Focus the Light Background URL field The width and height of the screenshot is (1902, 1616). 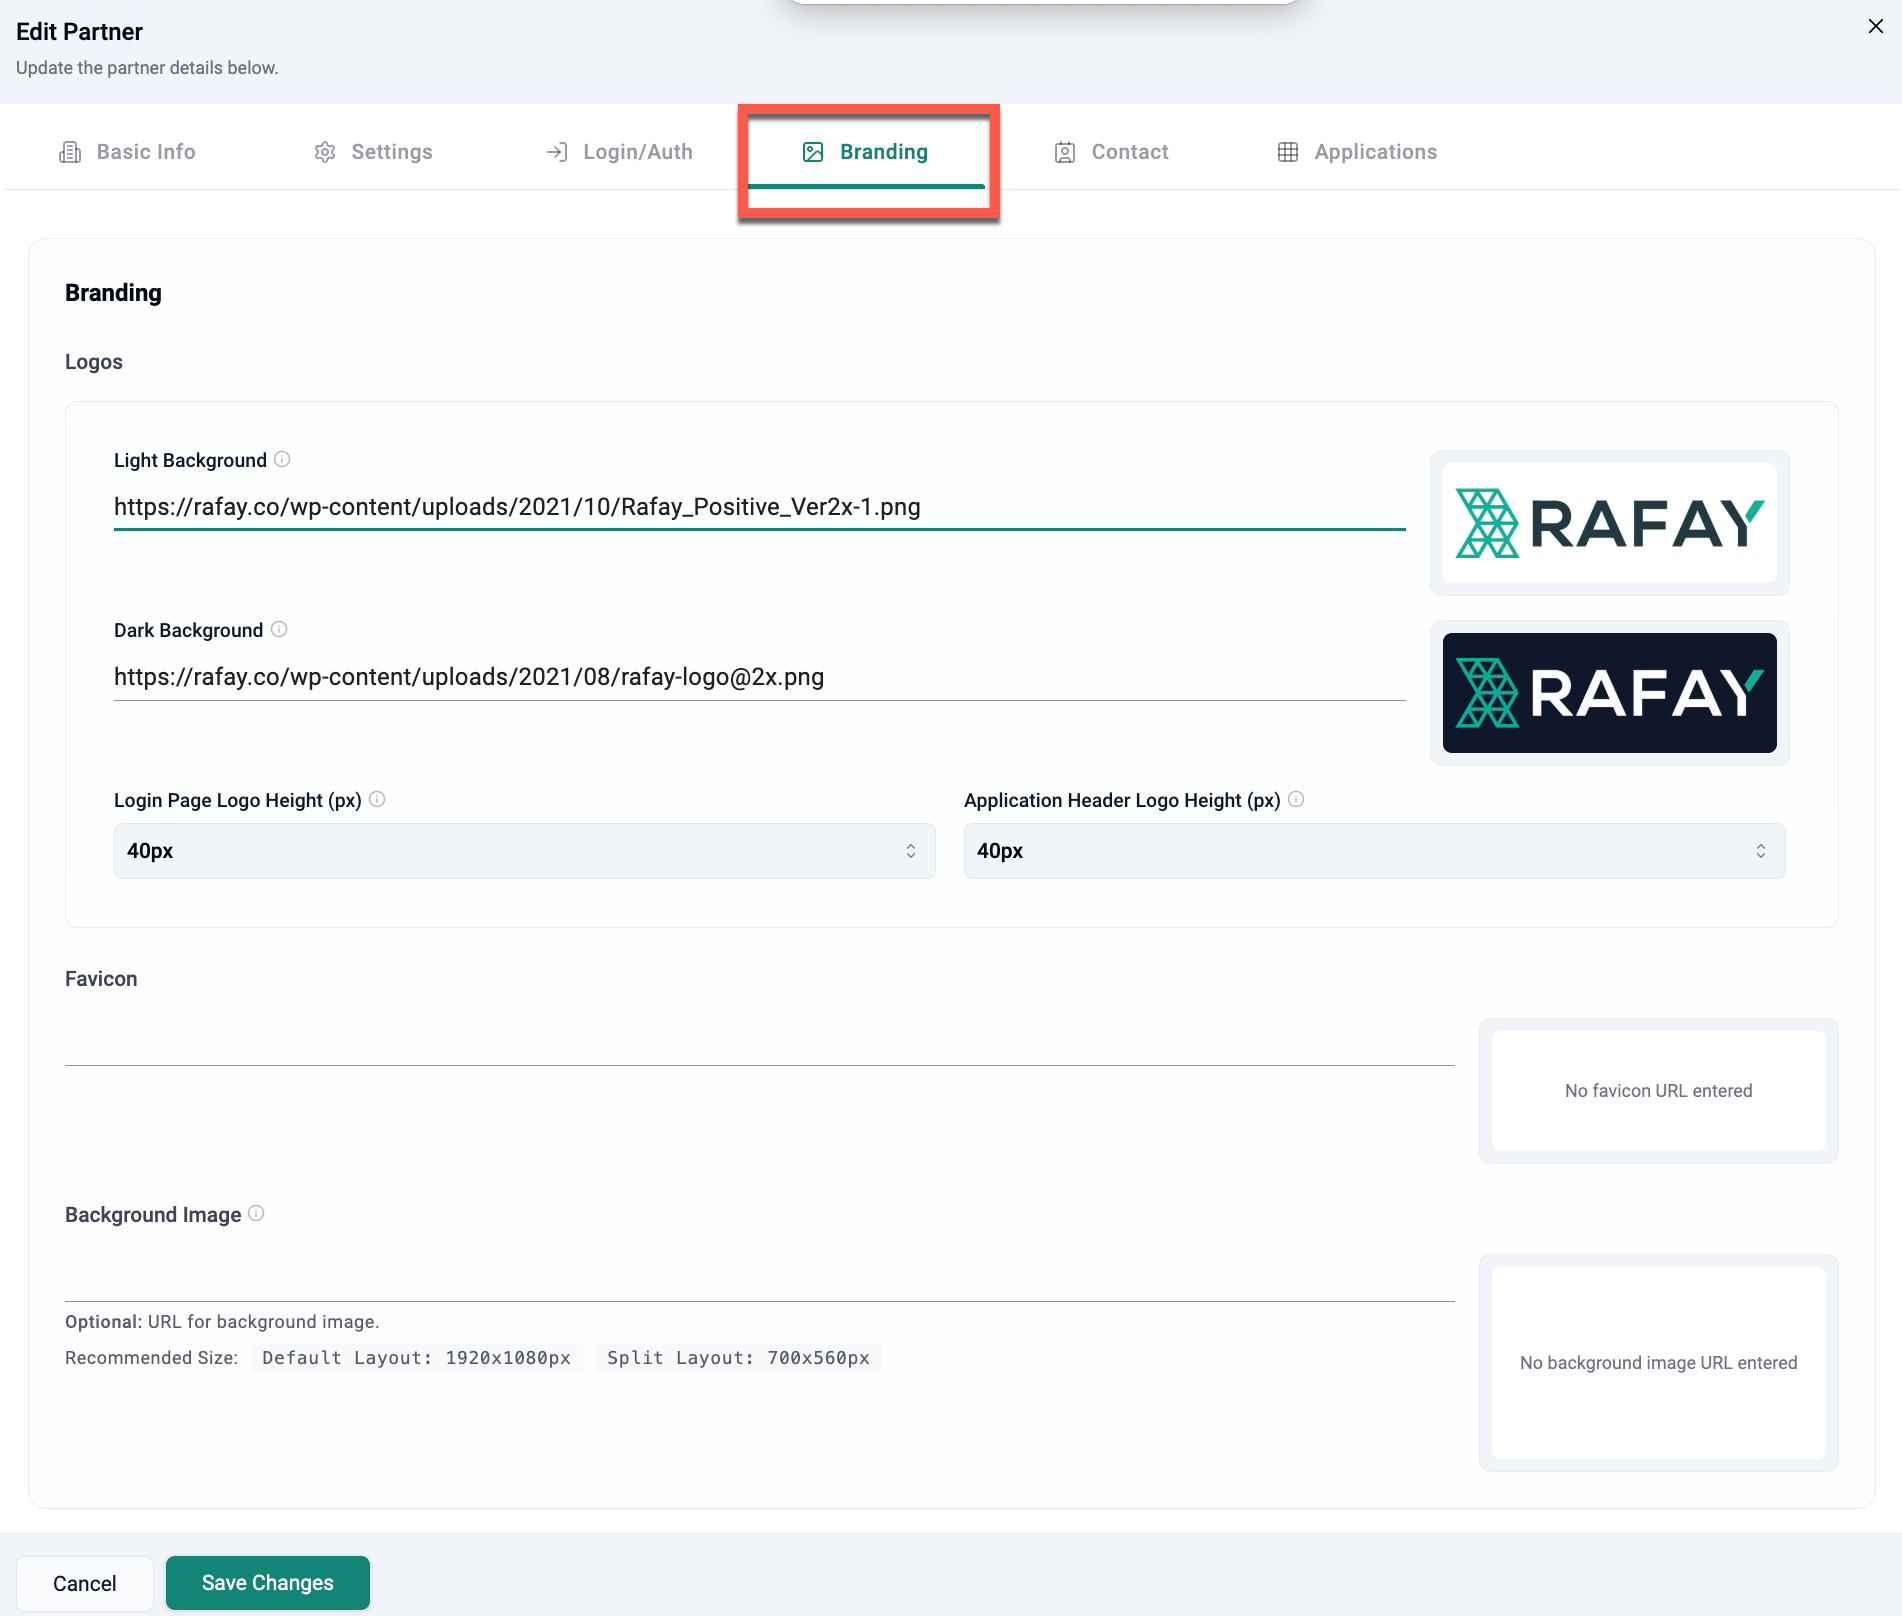759,507
